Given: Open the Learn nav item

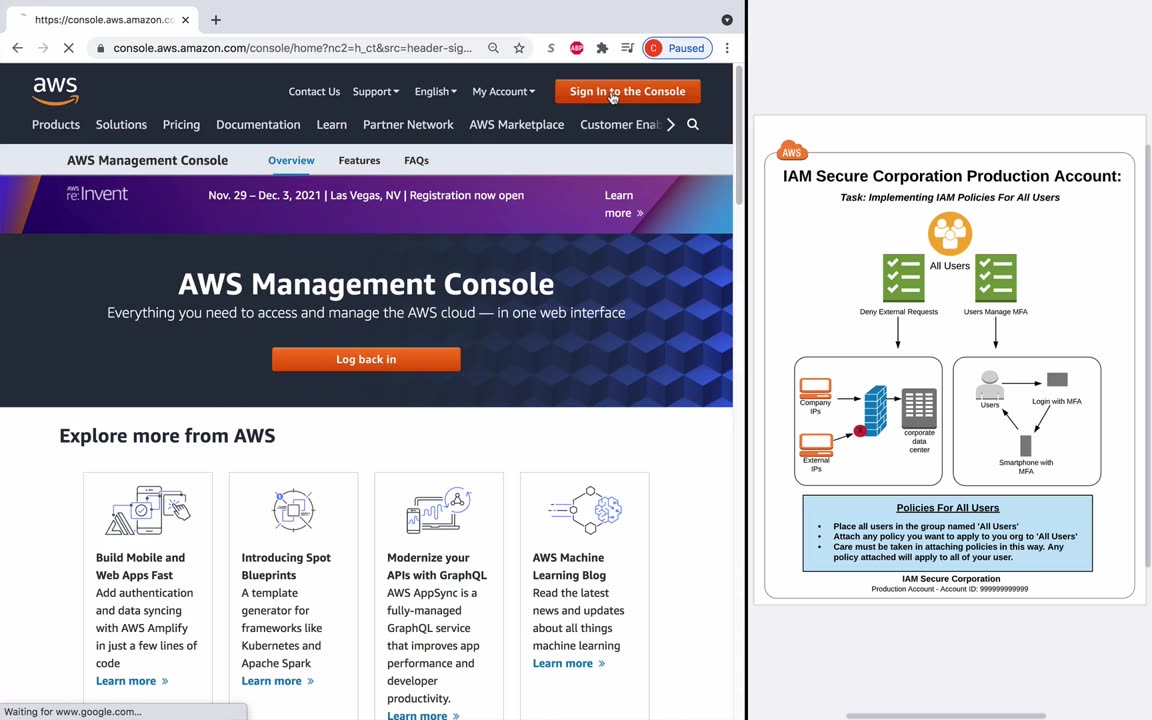Looking at the screenshot, I should click(331, 124).
